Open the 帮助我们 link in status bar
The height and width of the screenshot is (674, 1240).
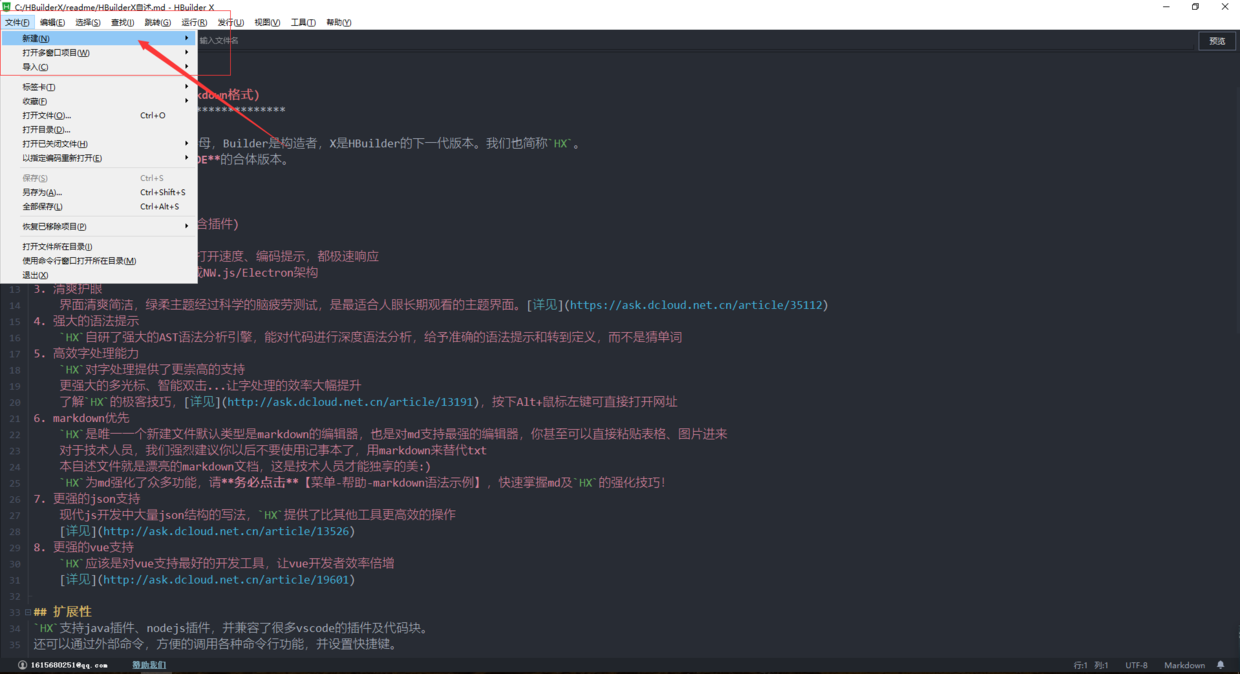[150, 665]
